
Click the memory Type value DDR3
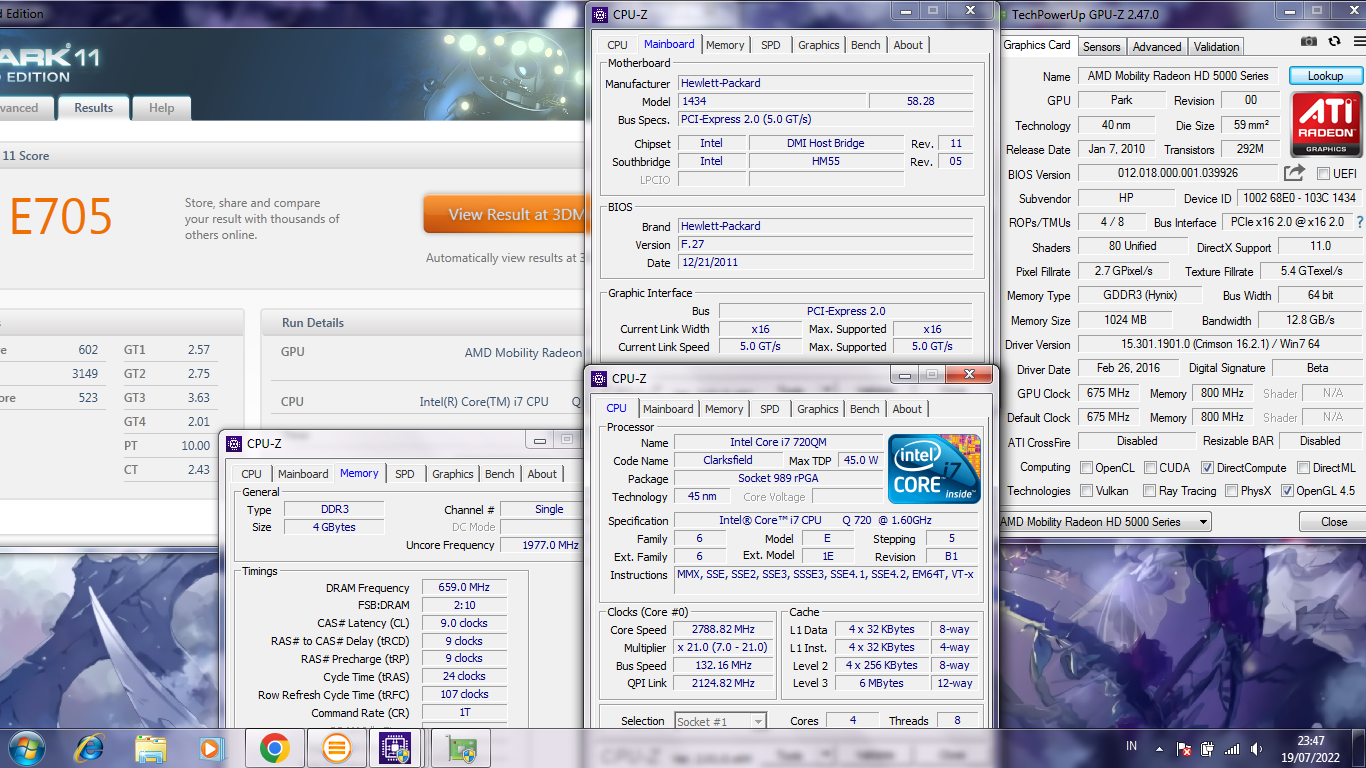coord(334,509)
